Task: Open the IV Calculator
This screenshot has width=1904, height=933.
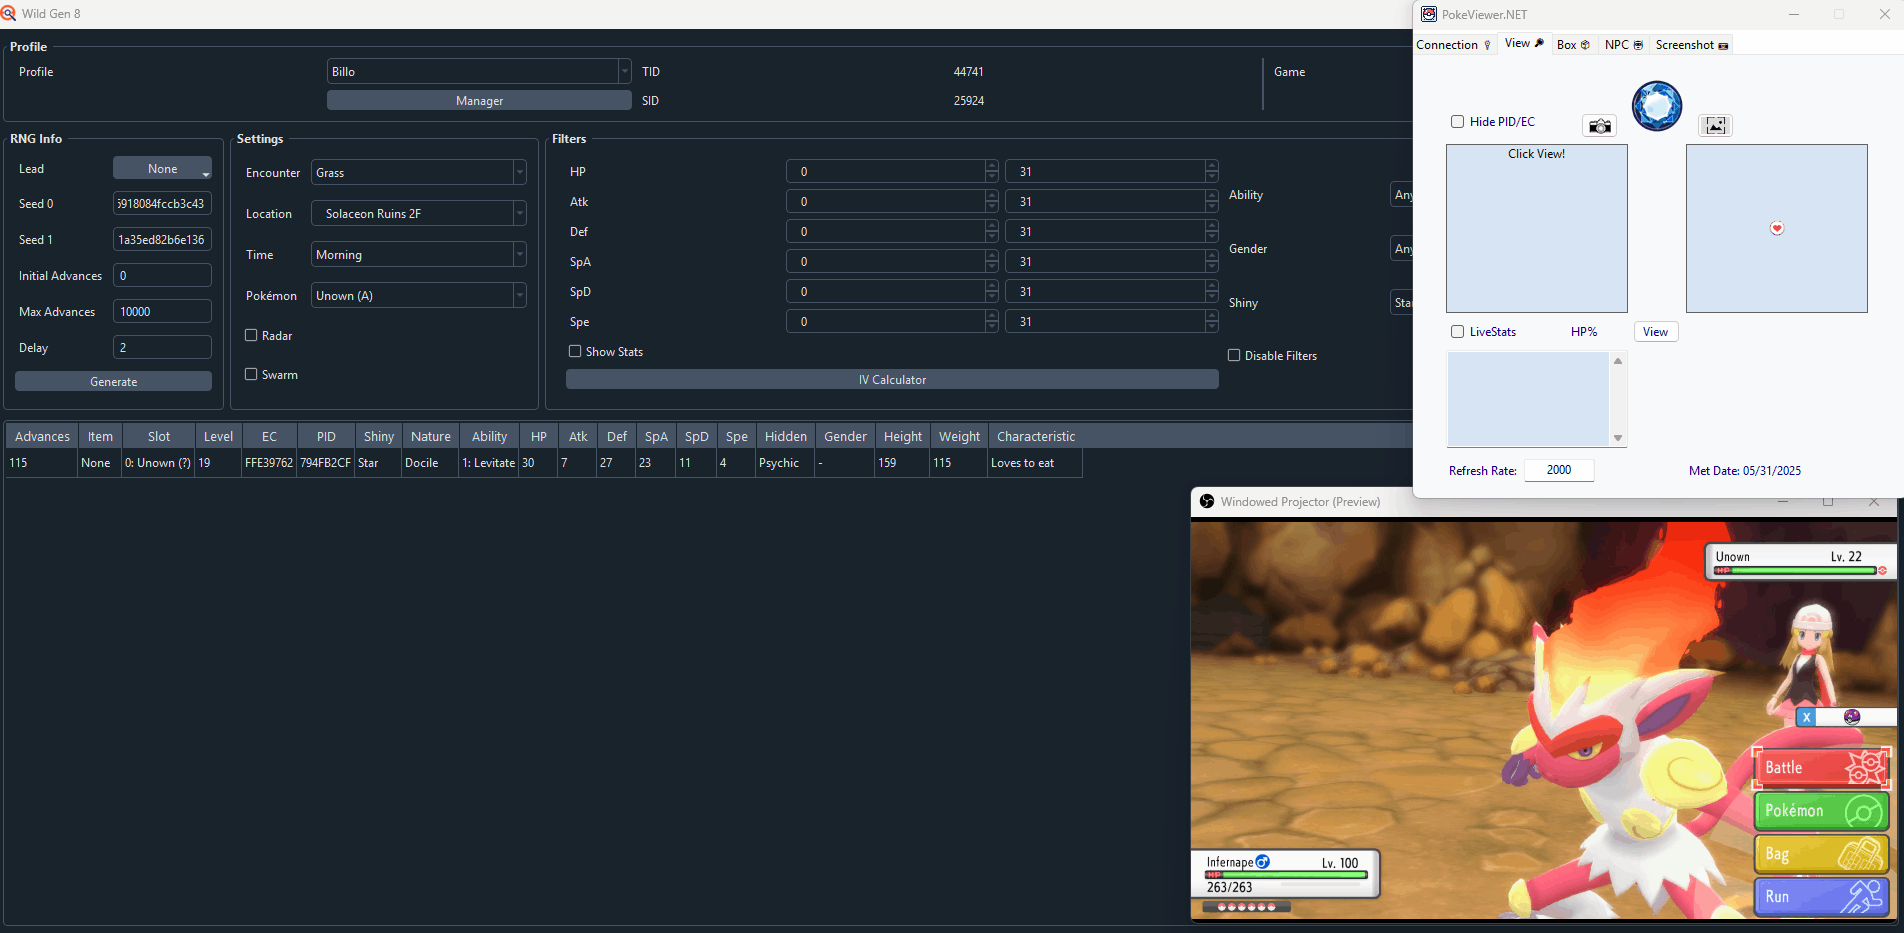Action: click(892, 380)
